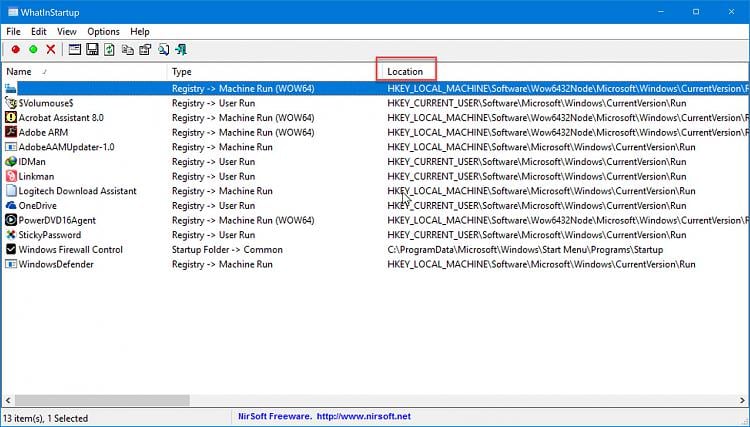Viewport: 750px width, 427px height.
Task: Sort by the Location column header
Action: tap(405, 72)
